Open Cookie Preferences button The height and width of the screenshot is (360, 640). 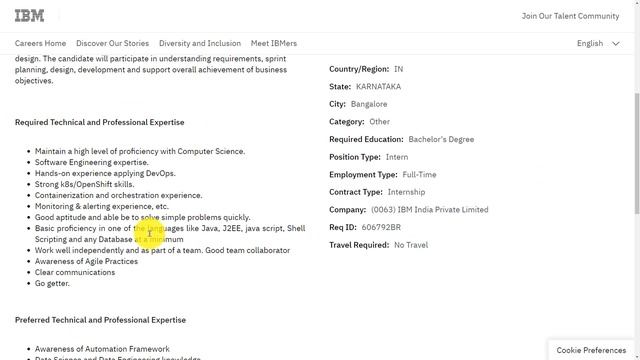(591, 350)
